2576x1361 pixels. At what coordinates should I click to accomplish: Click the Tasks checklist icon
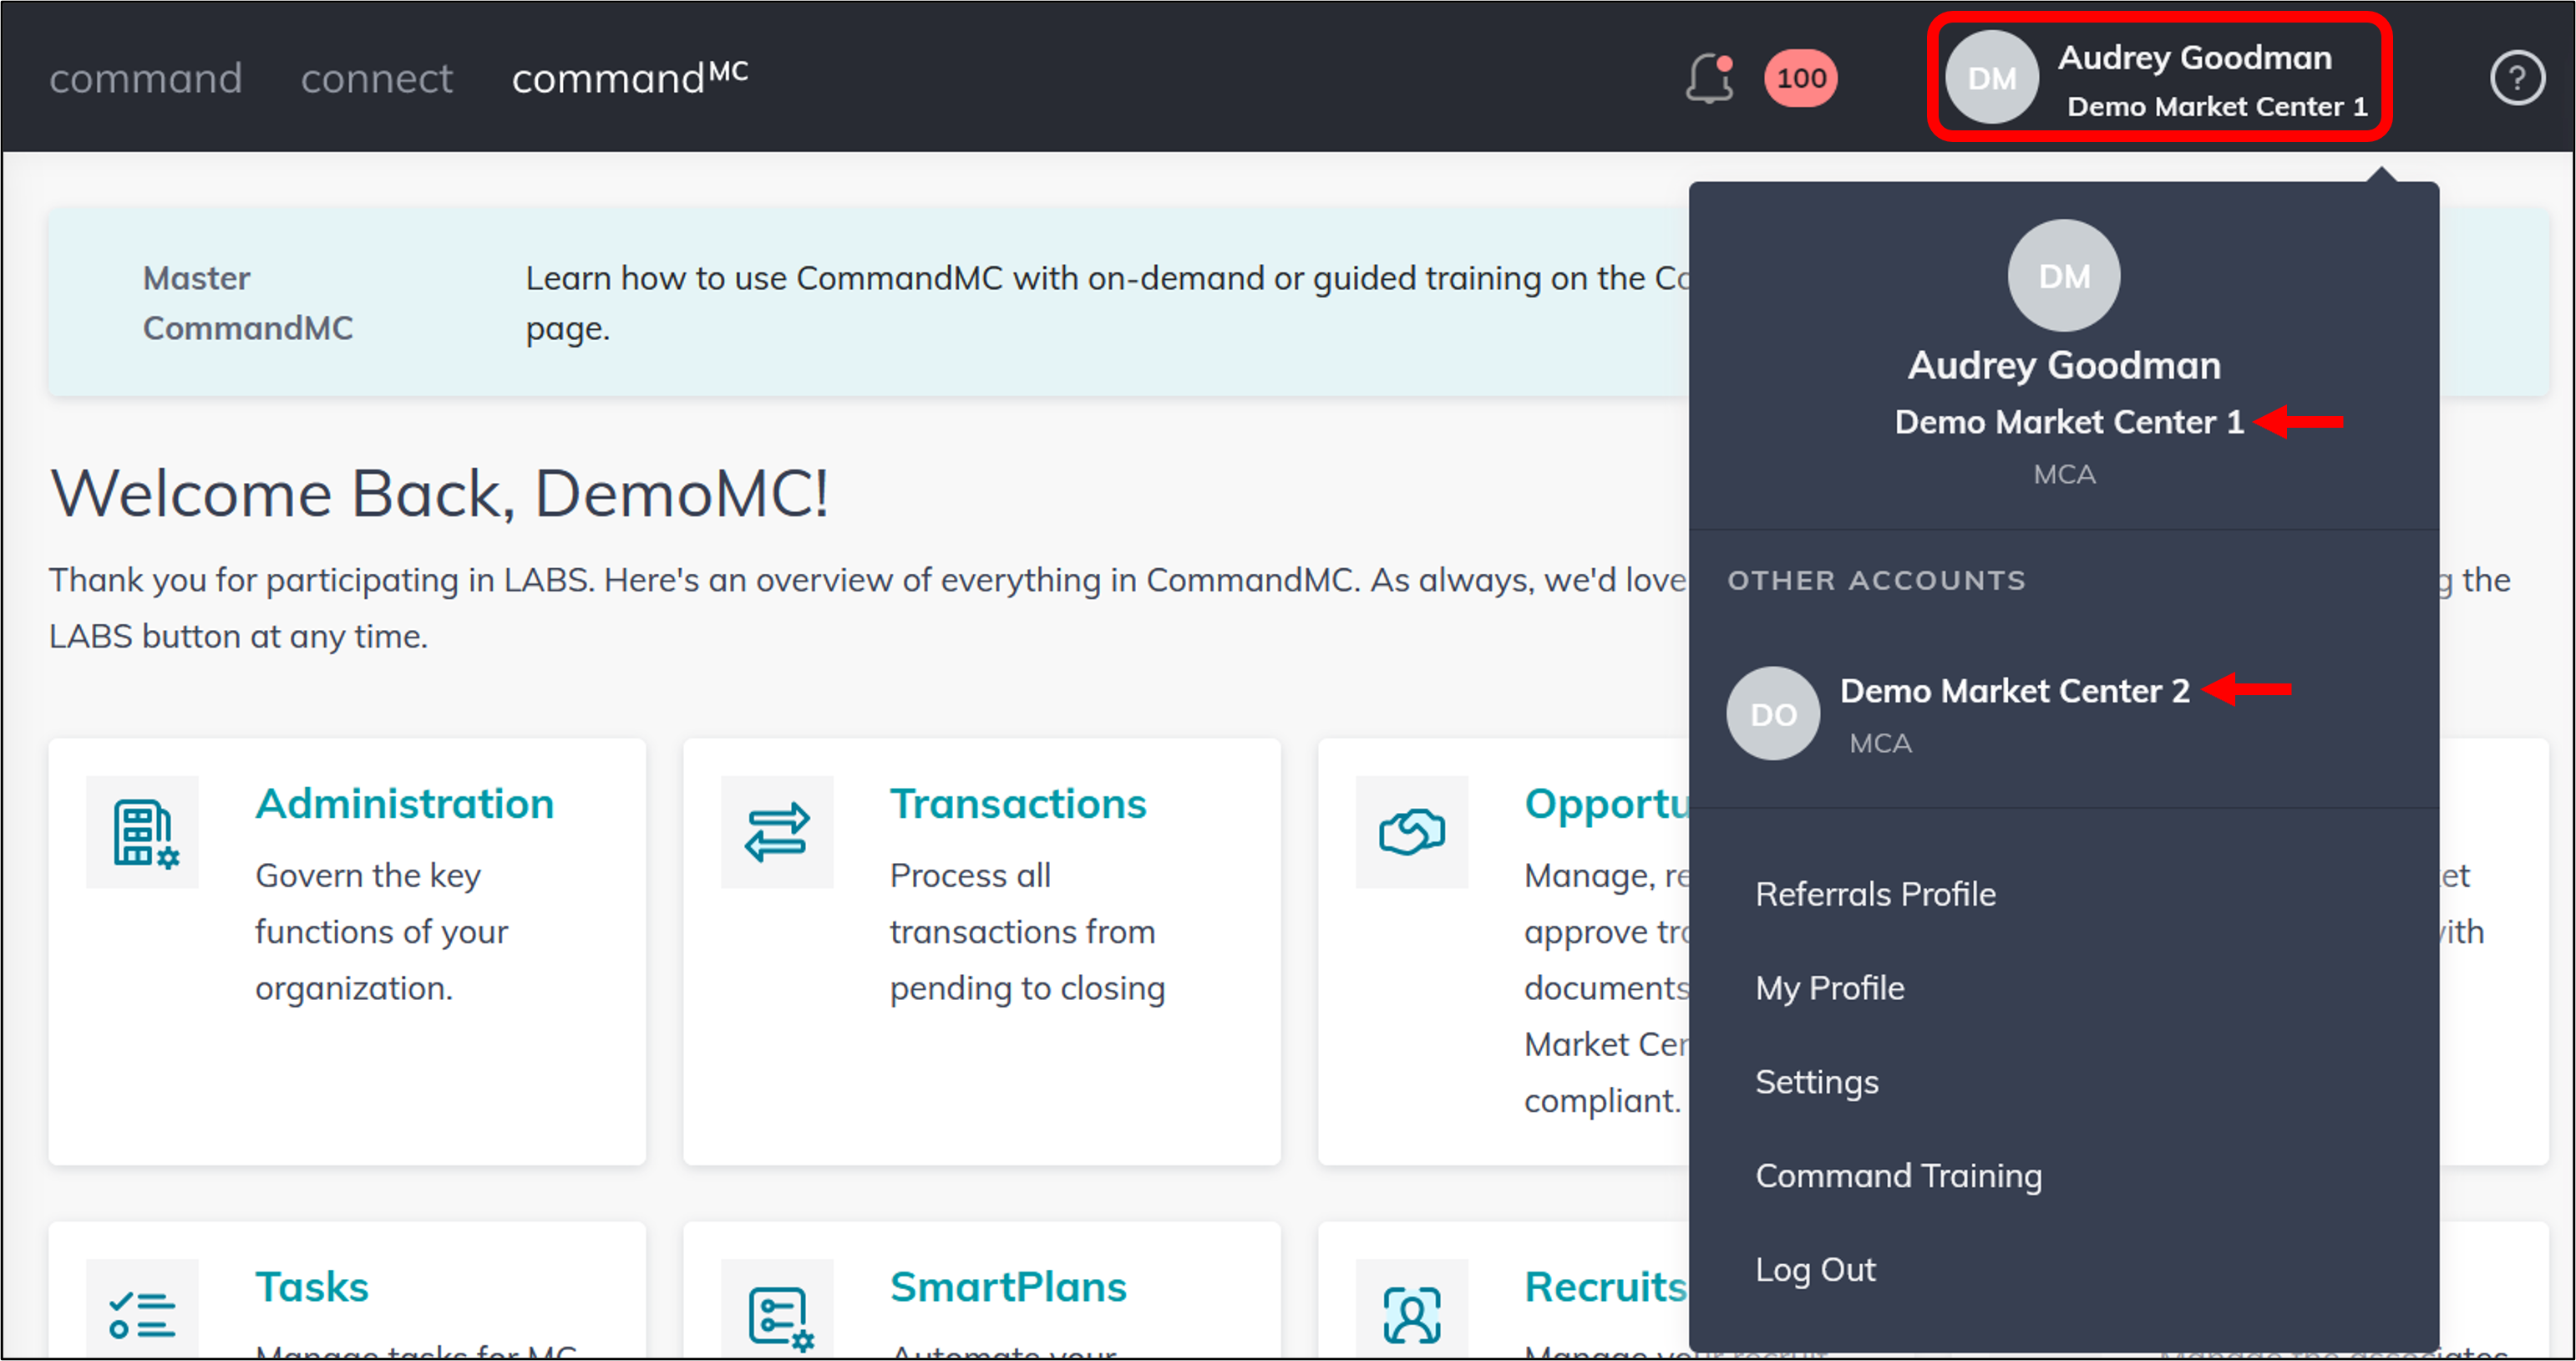[143, 1315]
